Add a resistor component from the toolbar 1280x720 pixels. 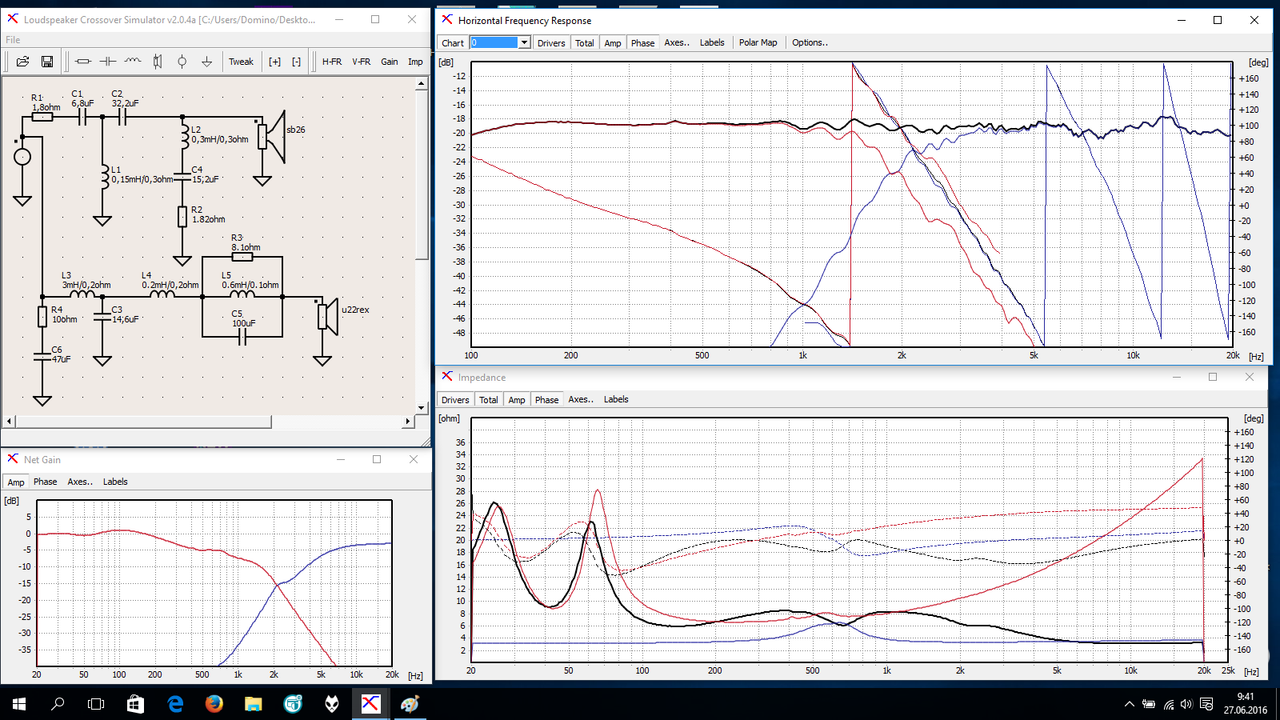tap(83, 61)
